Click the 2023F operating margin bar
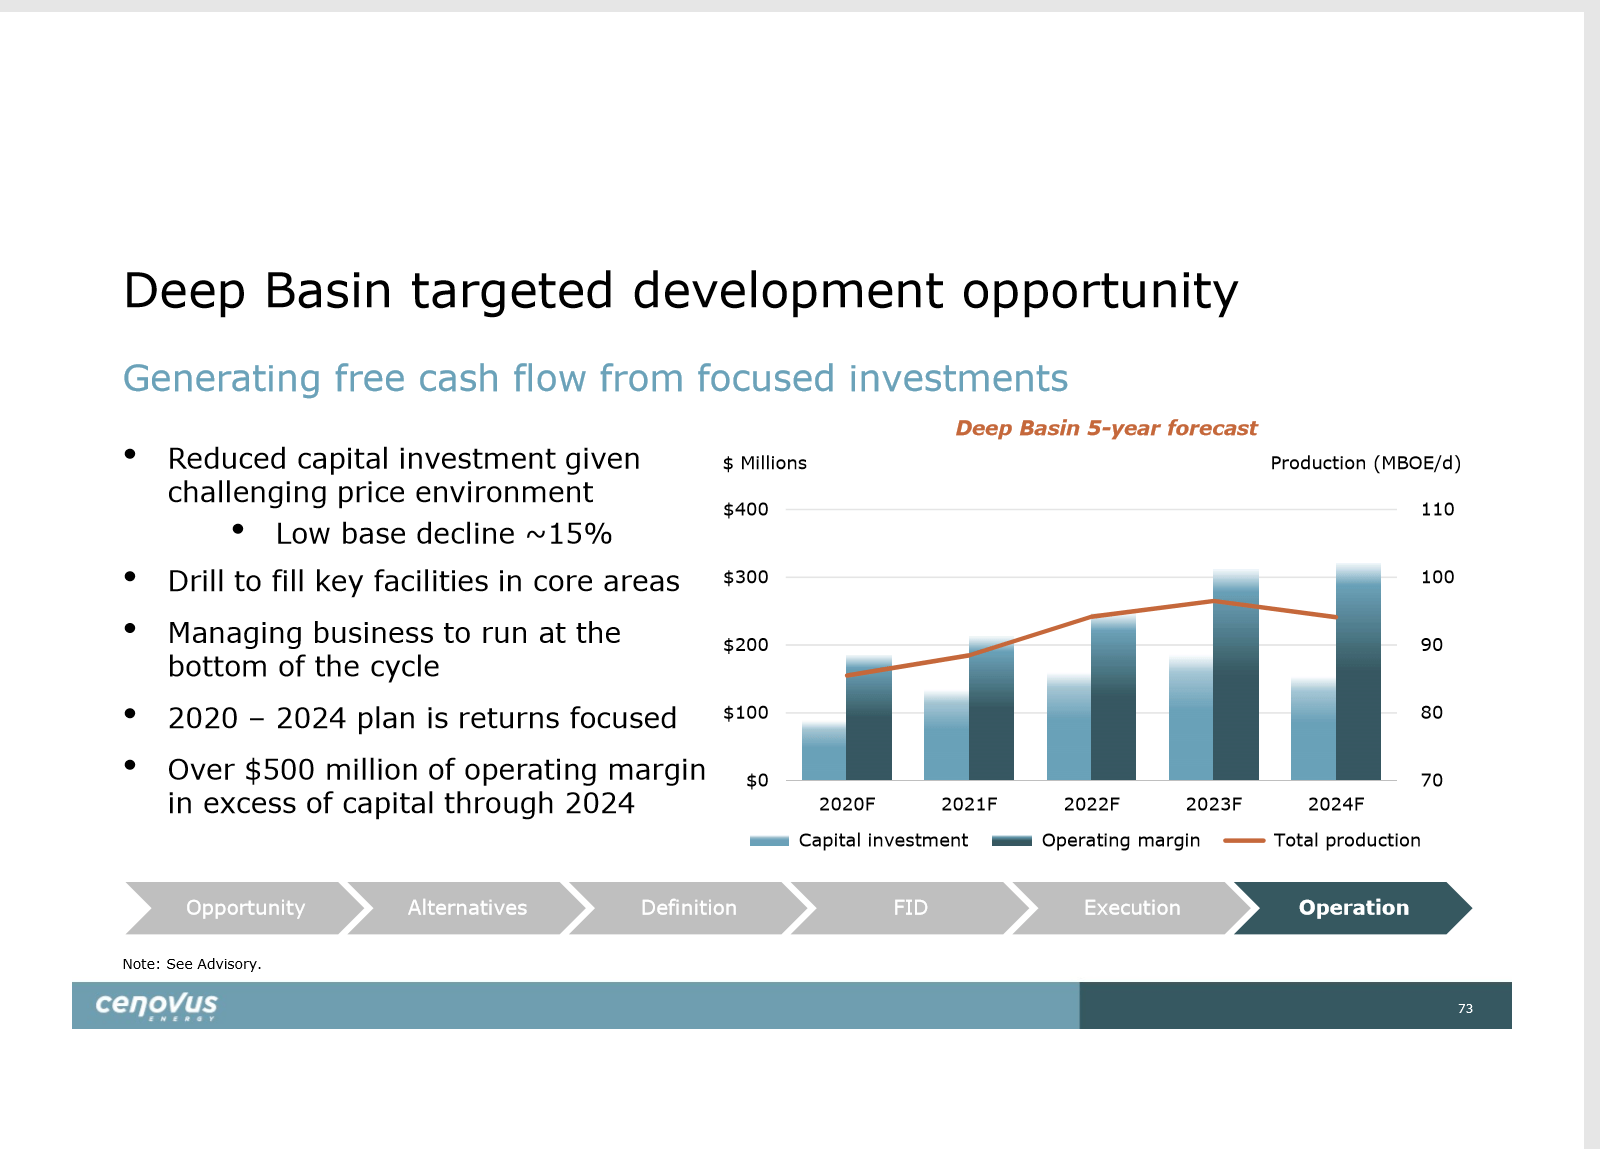 1236,675
